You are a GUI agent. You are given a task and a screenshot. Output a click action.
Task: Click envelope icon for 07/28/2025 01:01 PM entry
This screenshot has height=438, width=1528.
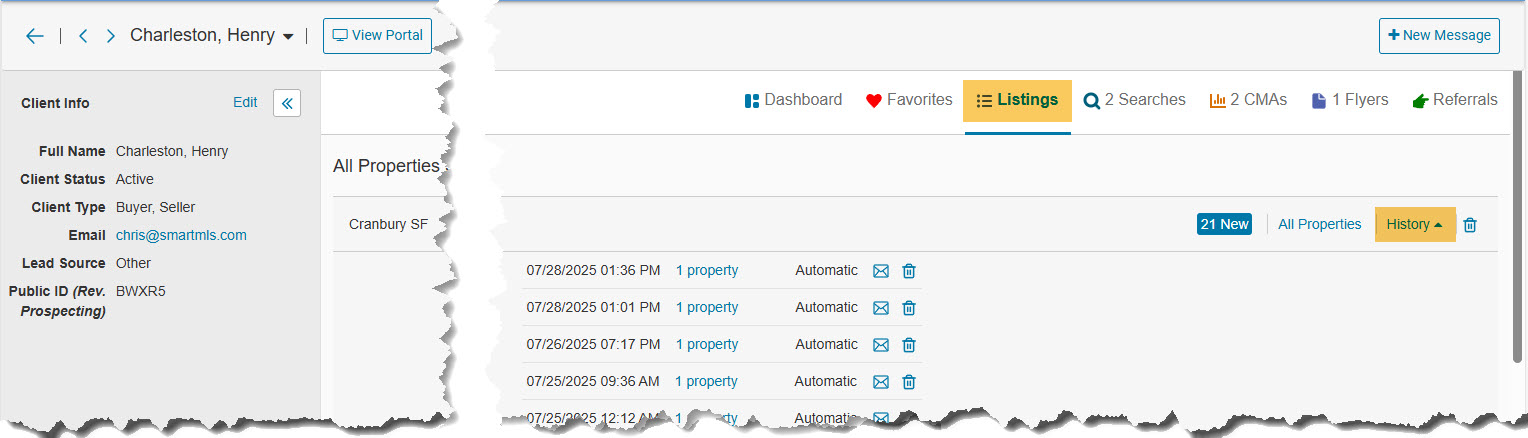tap(881, 308)
